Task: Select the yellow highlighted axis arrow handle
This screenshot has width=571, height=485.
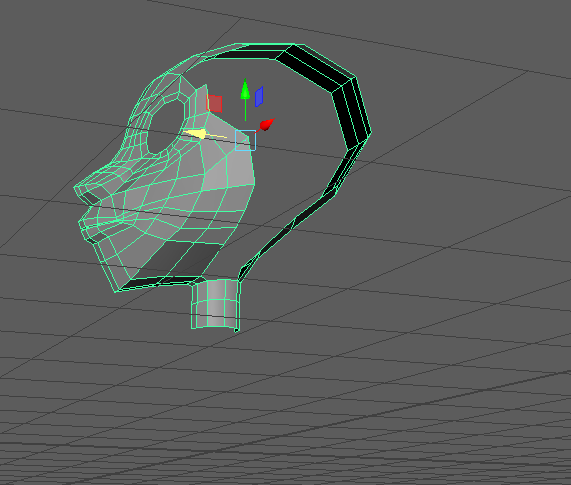Action: [197, 134]
